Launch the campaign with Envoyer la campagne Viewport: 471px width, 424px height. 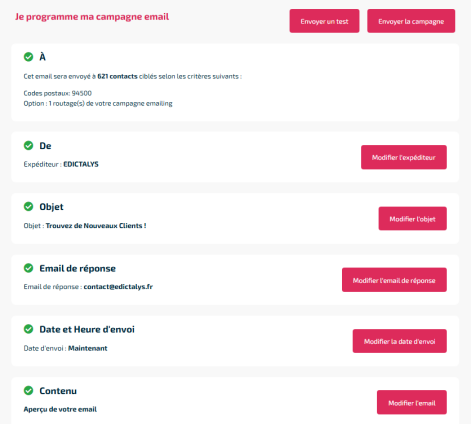point(411,21)
